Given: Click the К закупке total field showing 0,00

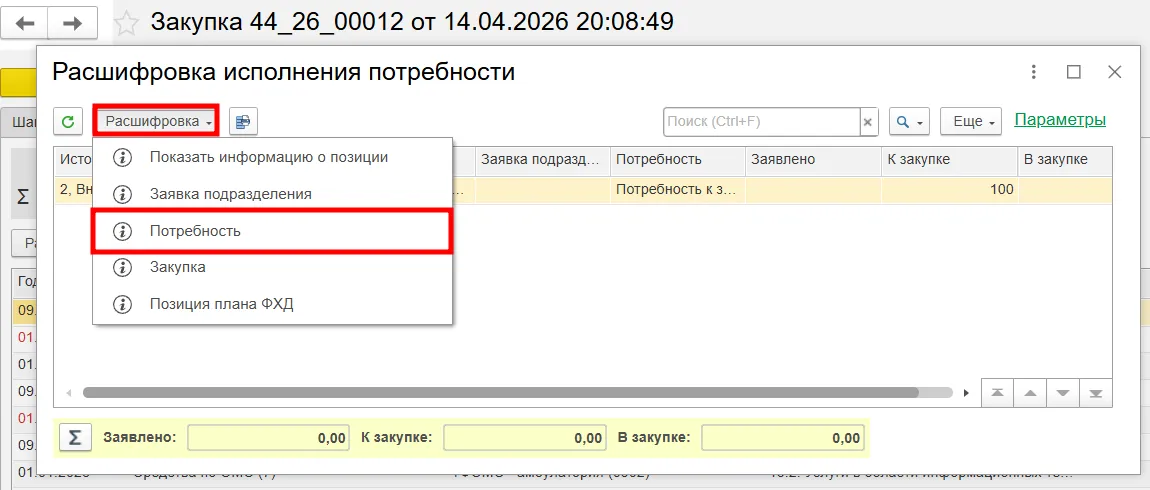Looking at the screenshot, I should click(x=525, y=438).
